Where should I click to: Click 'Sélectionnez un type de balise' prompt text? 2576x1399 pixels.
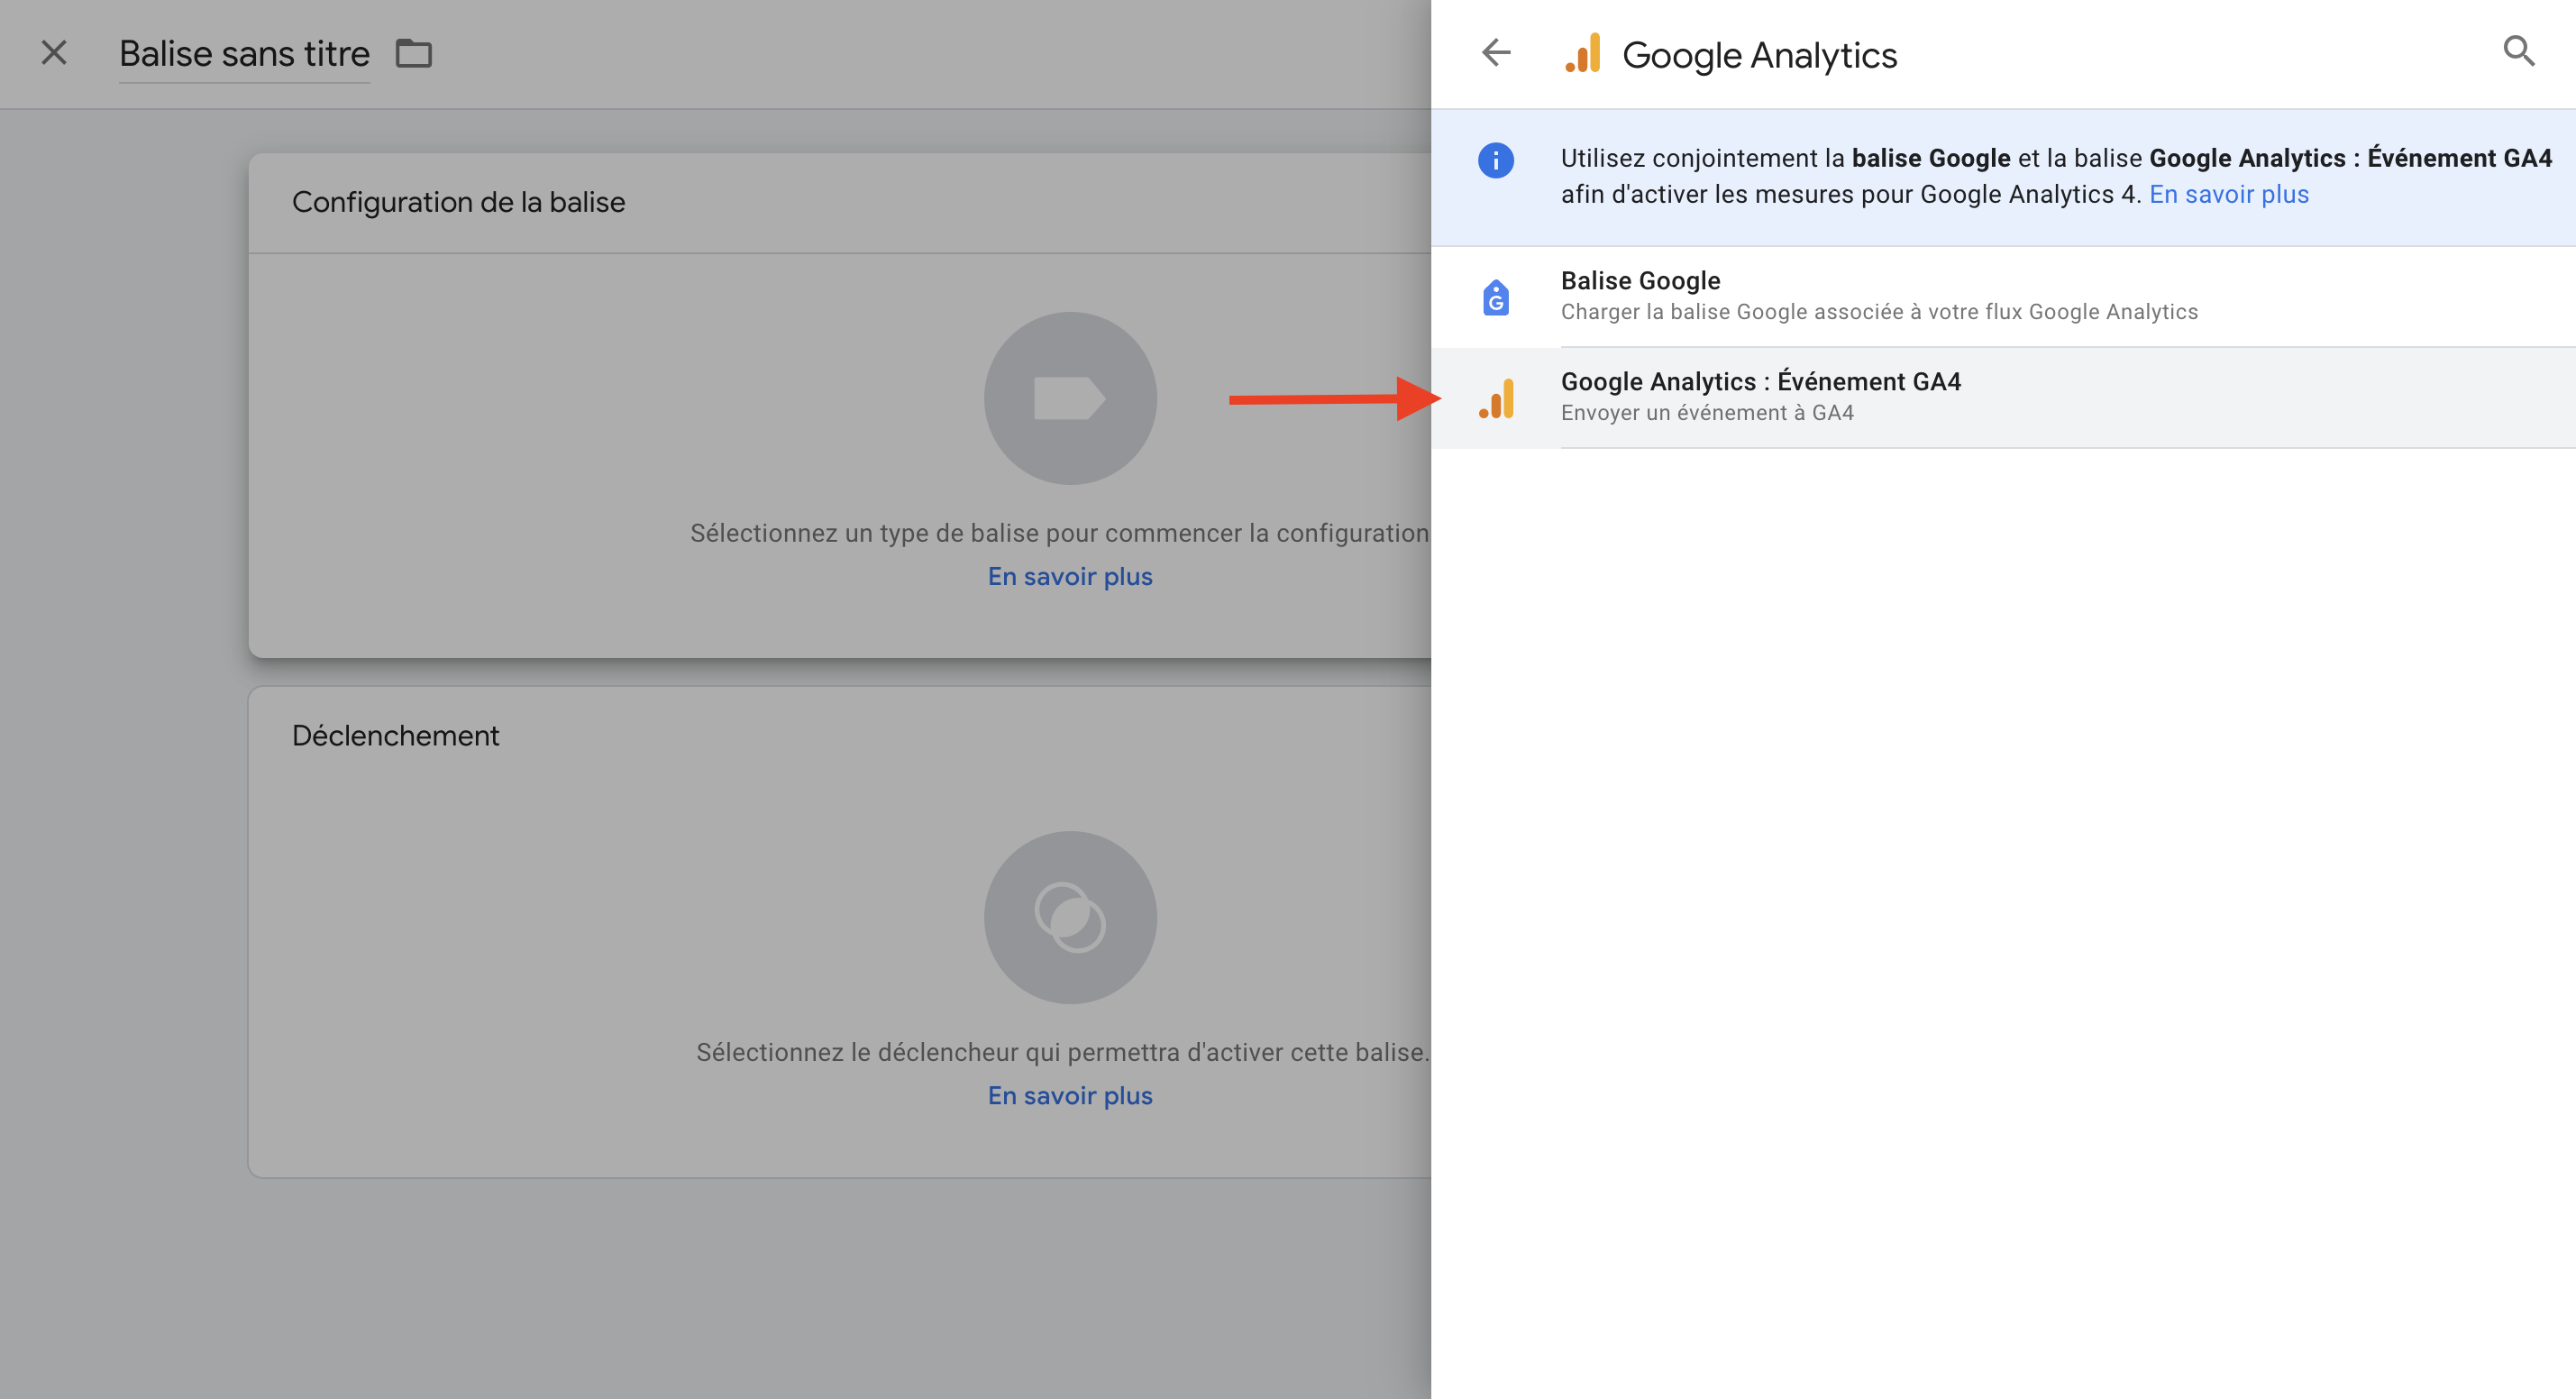pos(1059,533)
